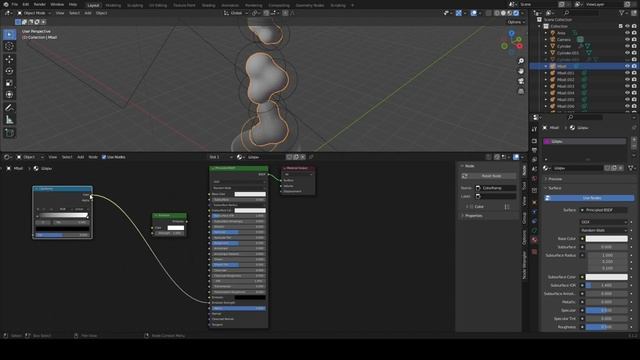Open the Scene properties tab icon

click(x=534, y=169)
